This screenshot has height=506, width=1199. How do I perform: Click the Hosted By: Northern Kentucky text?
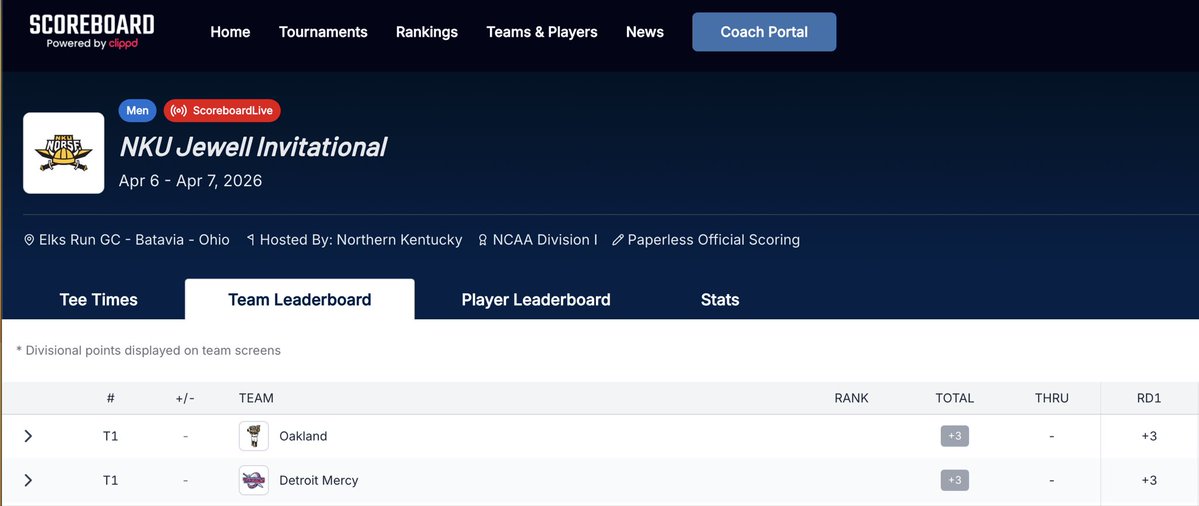point(361,240)
